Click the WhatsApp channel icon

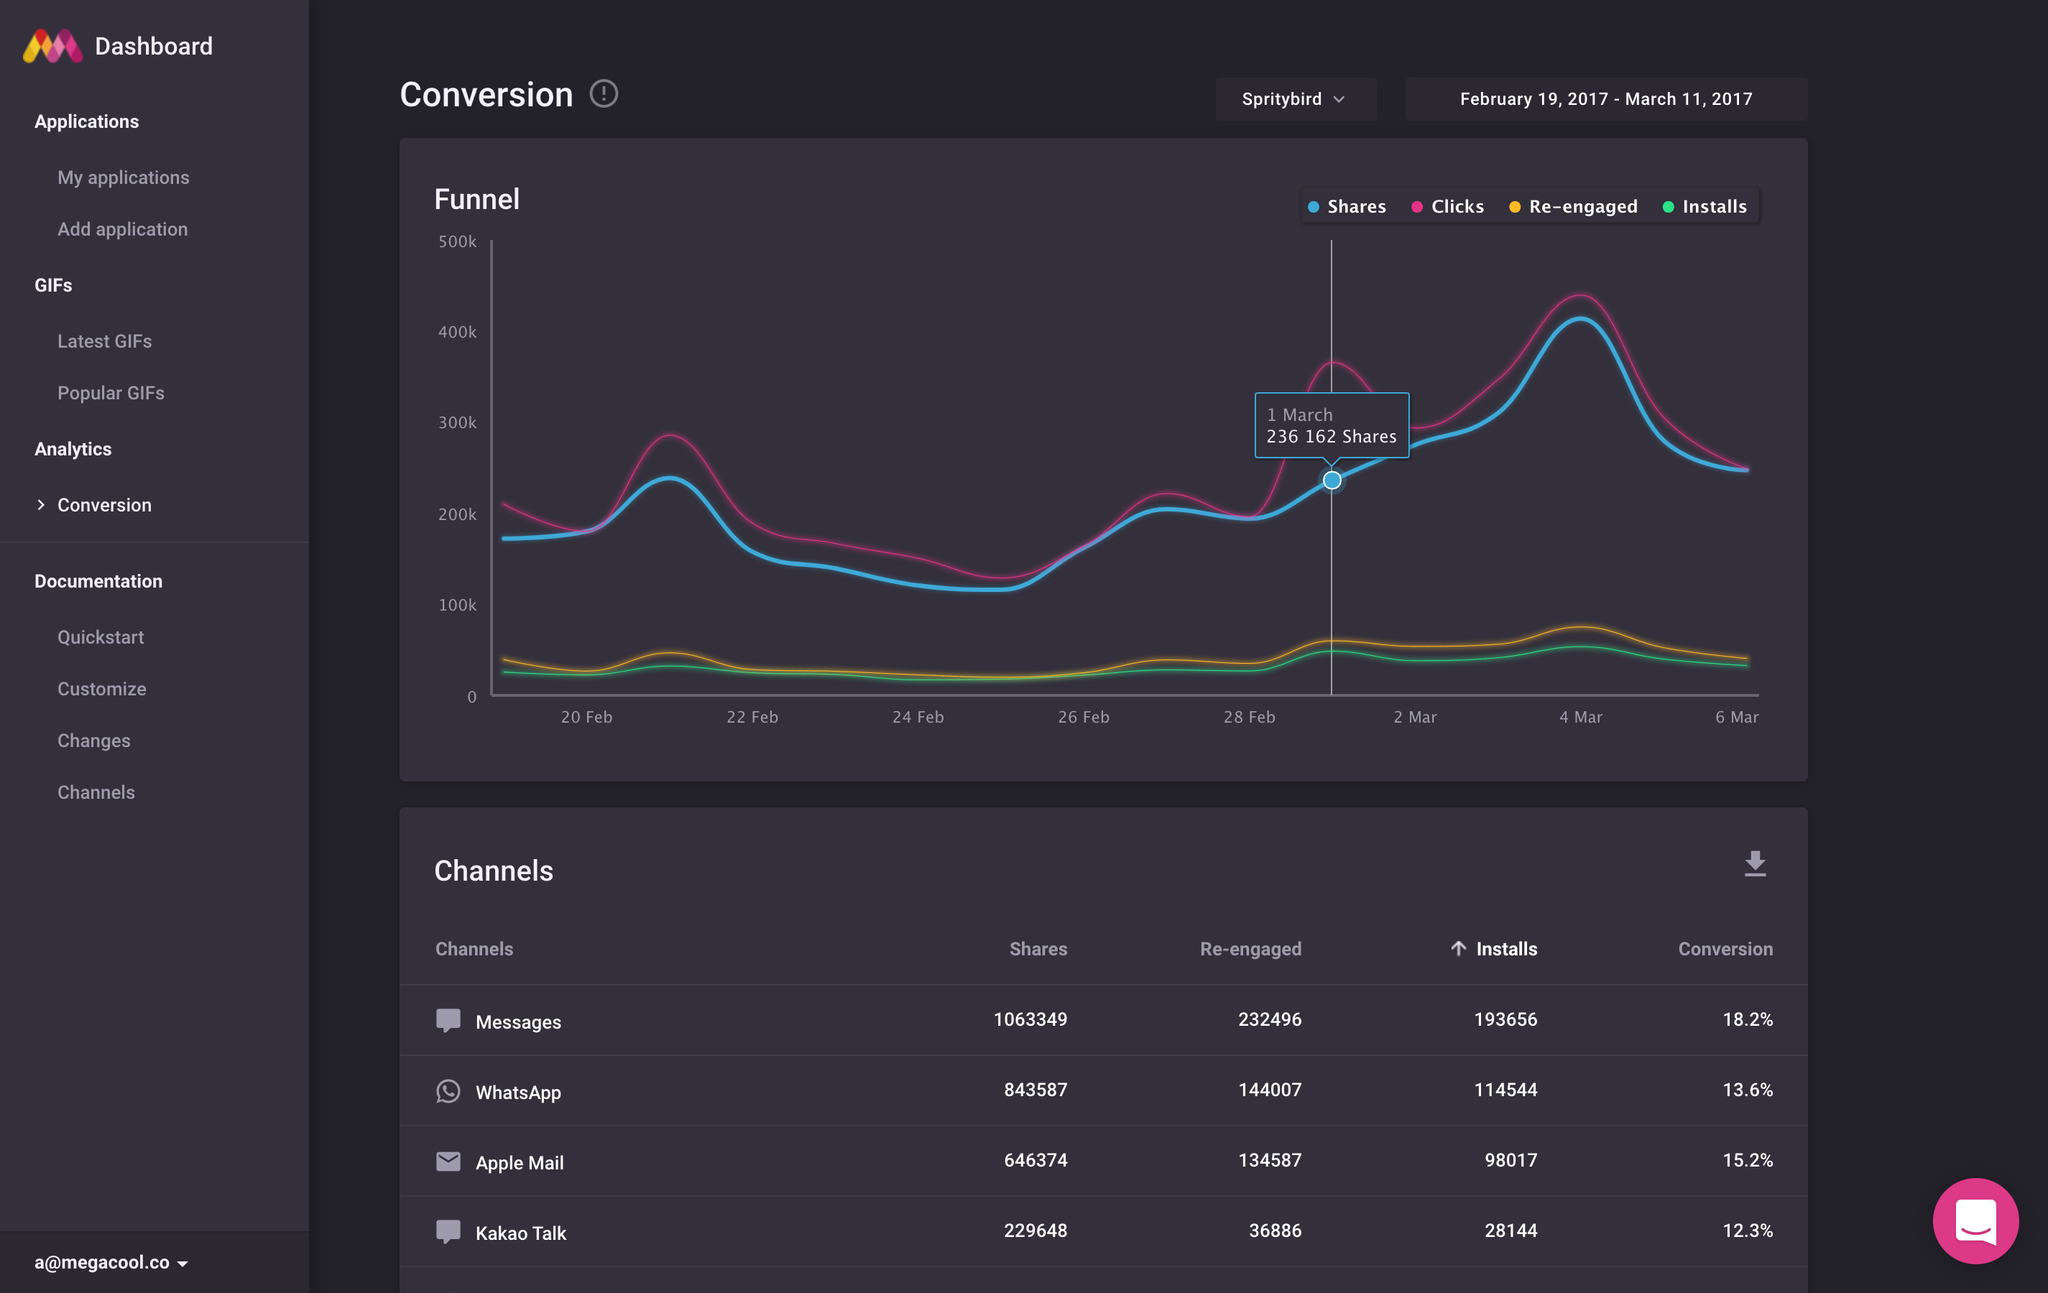pyautogui.click(x=448, y=1091)
